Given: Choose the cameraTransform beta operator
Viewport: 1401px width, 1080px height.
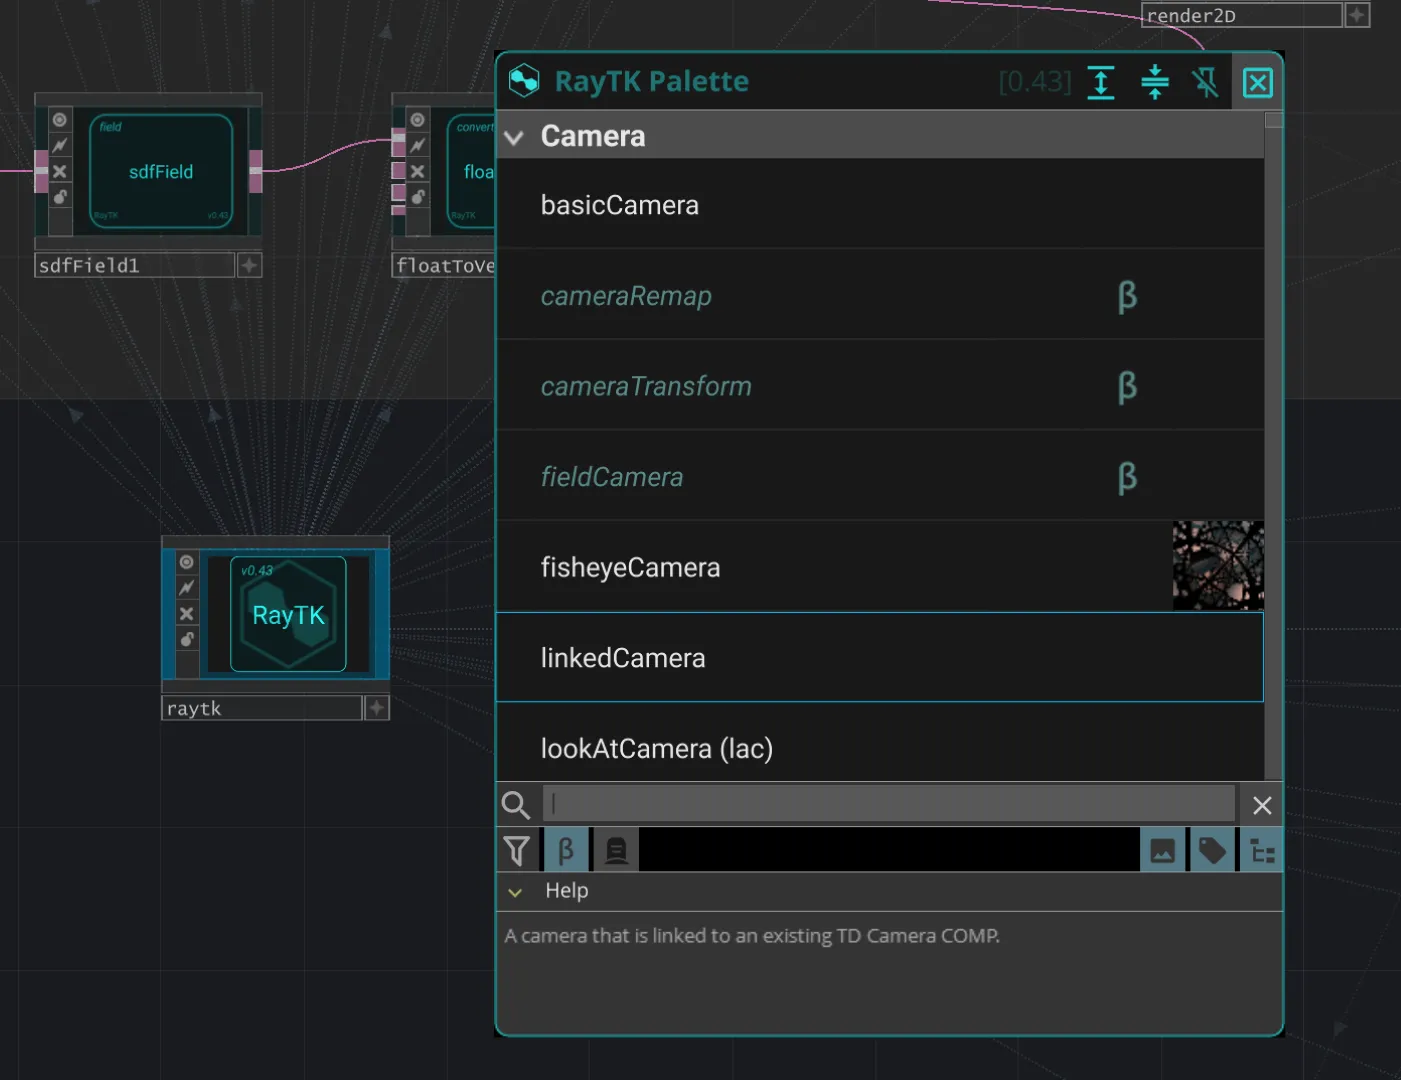Looking at the screenshot, I should coord(646,386).
